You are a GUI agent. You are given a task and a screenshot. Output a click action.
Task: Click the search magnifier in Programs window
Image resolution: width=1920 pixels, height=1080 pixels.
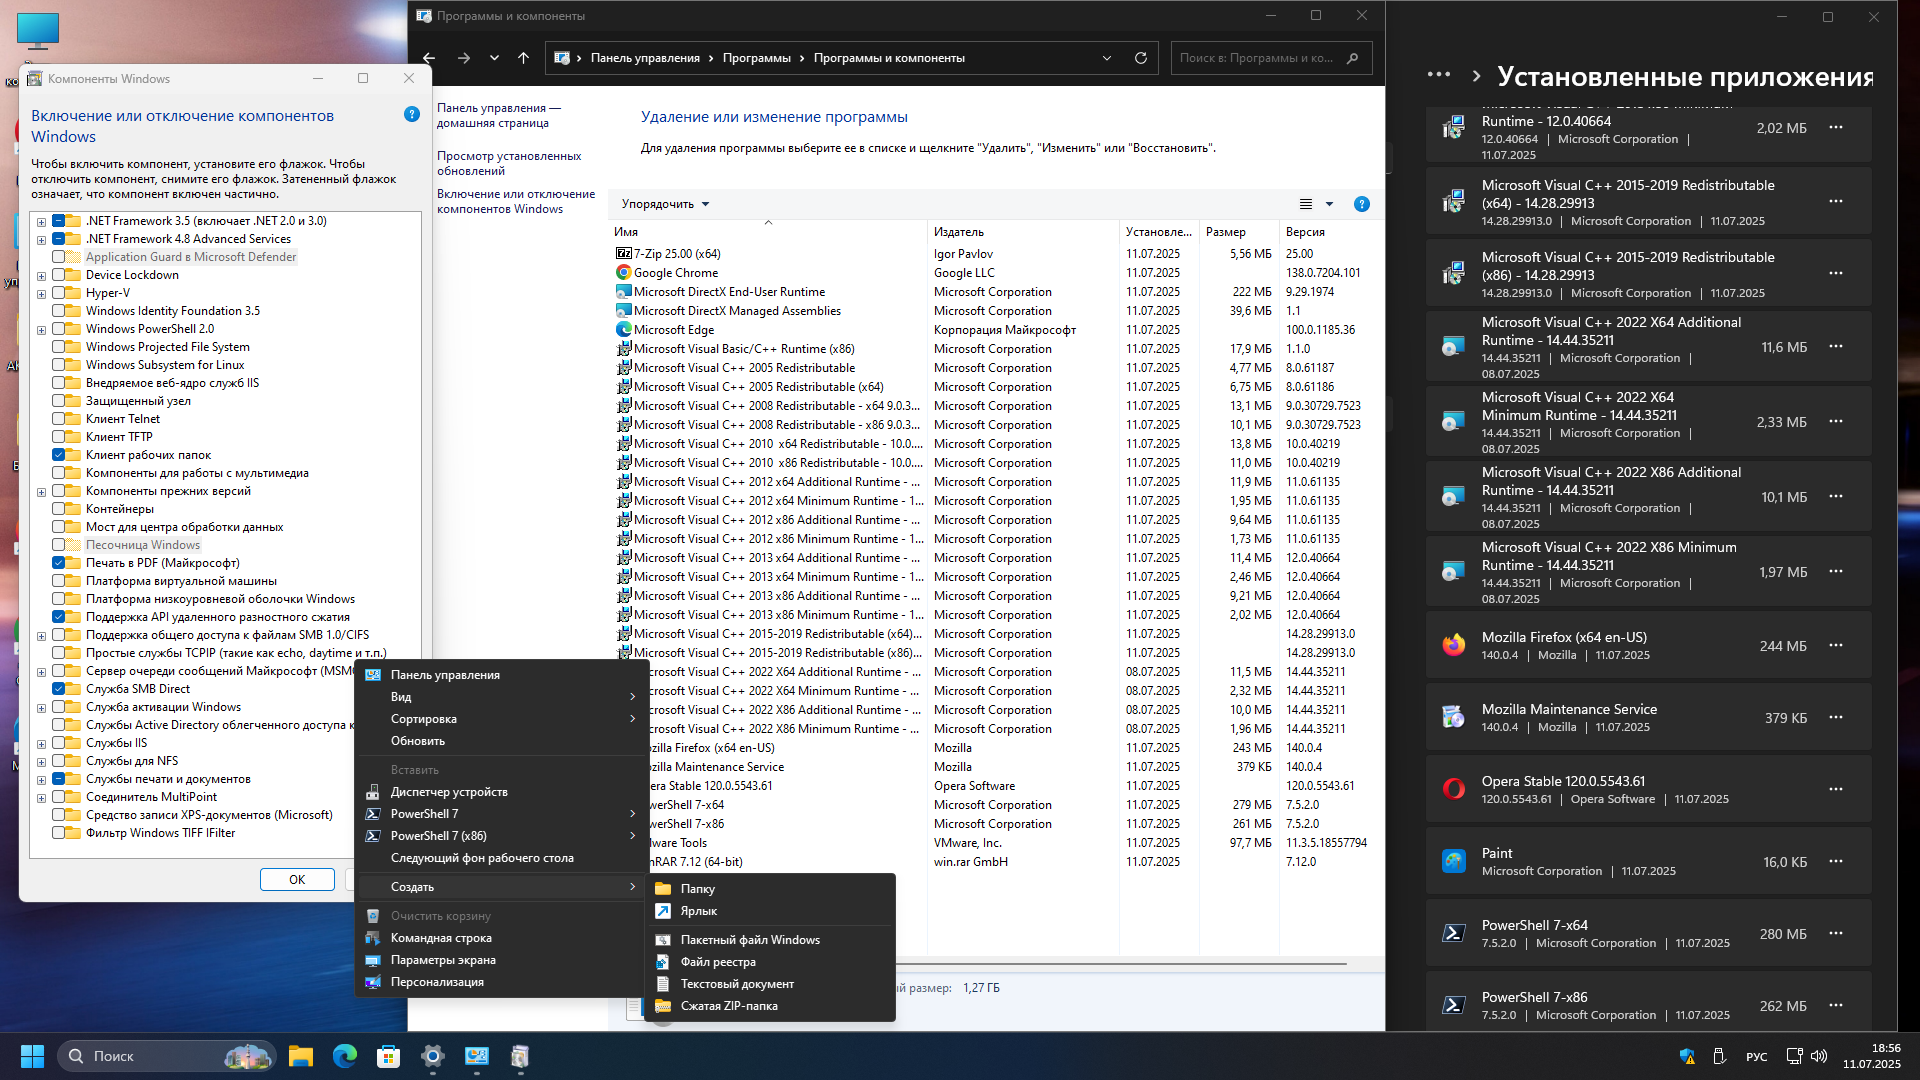(x=1352, y=58)
